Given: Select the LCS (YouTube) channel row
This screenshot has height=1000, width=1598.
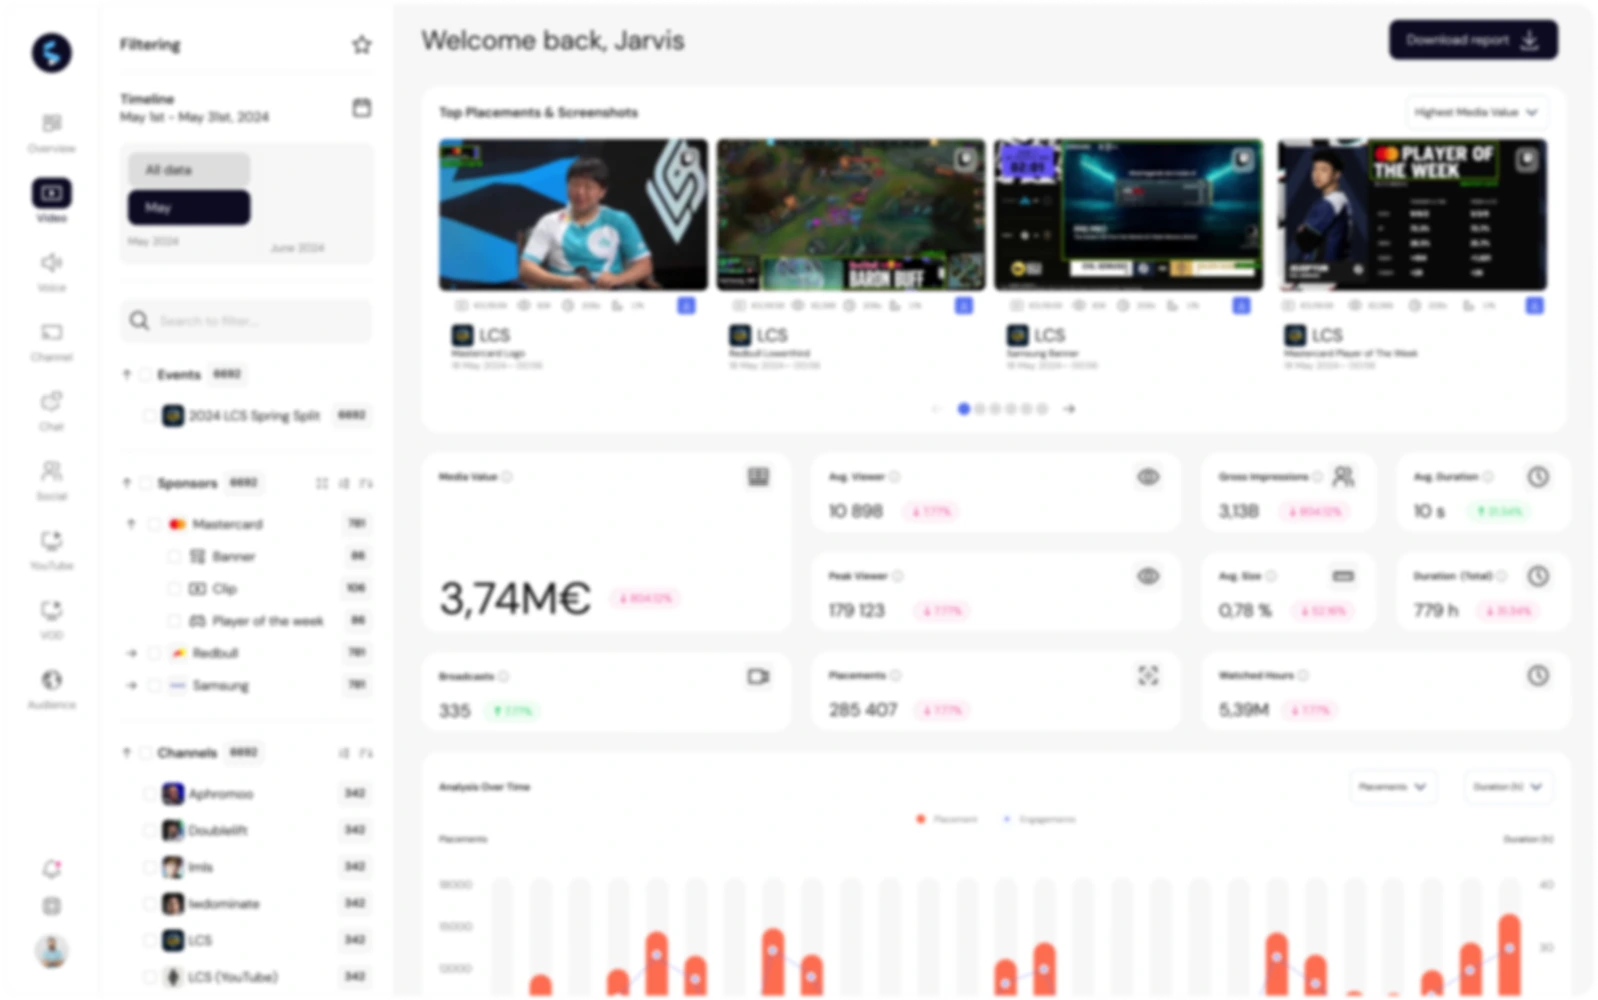Looking at the screenshot, I should 257,976.
